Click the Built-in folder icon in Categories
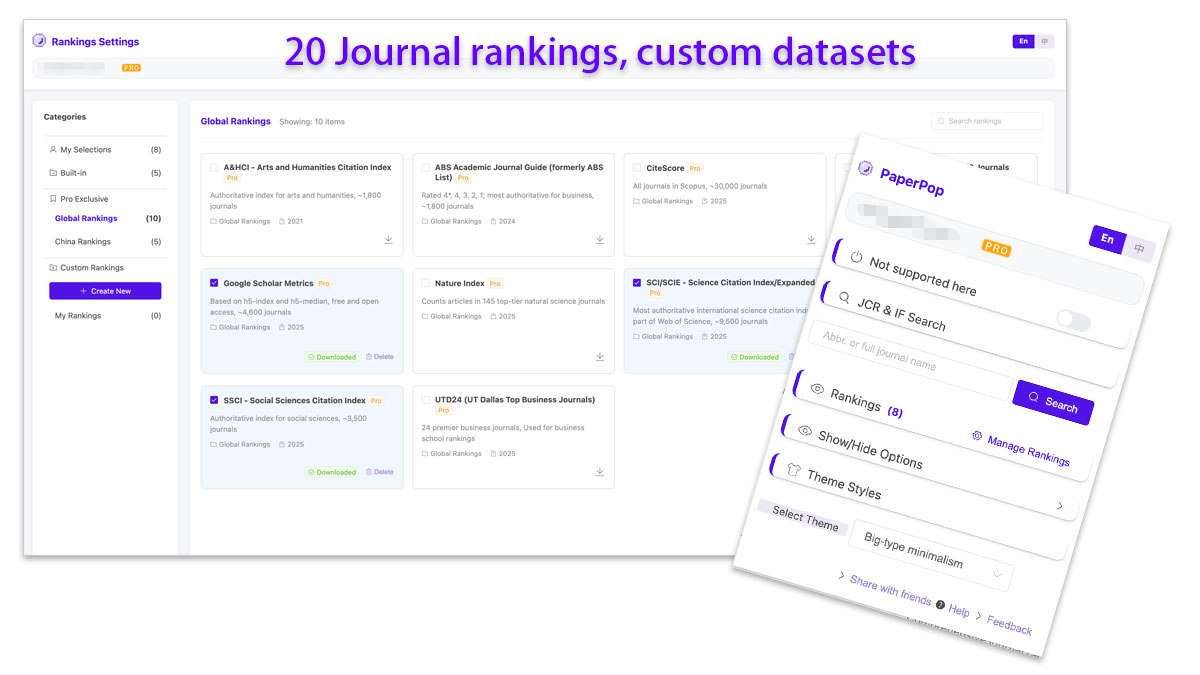1200x675 pixels. (x=53, y=171)
